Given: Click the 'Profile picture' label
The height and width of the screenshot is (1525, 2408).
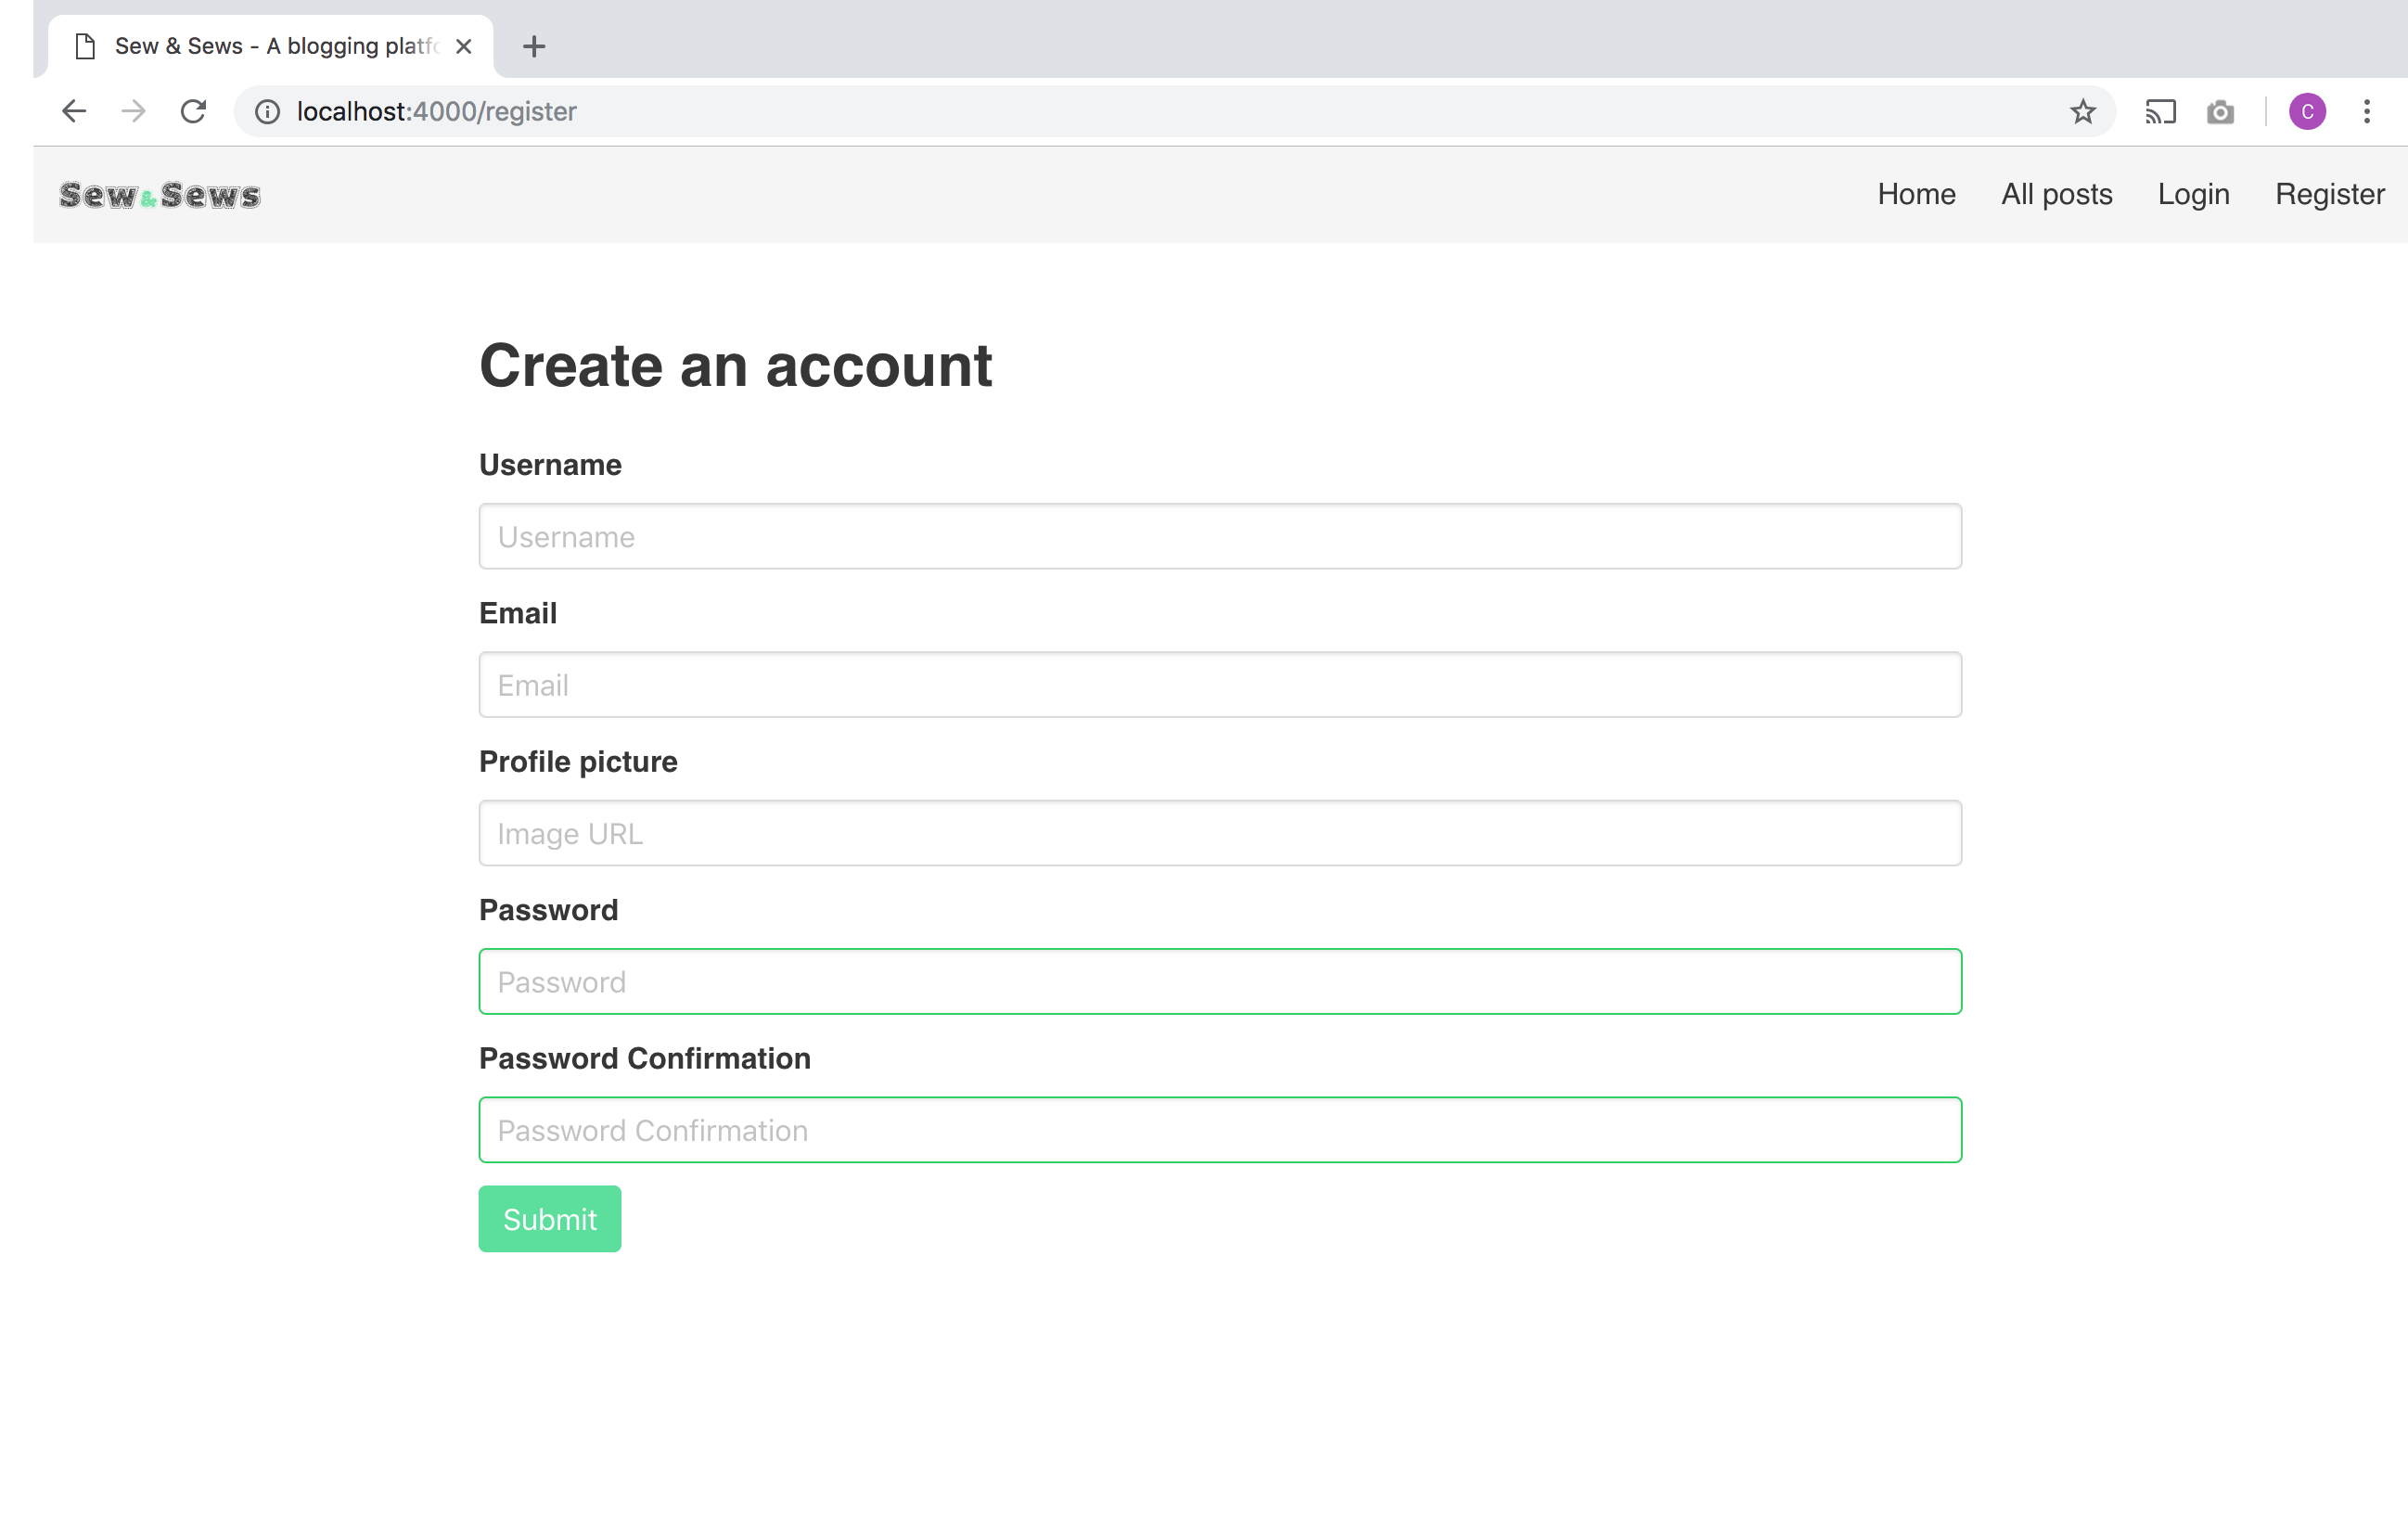Looking at the screenshot, I should click(578, 762).
